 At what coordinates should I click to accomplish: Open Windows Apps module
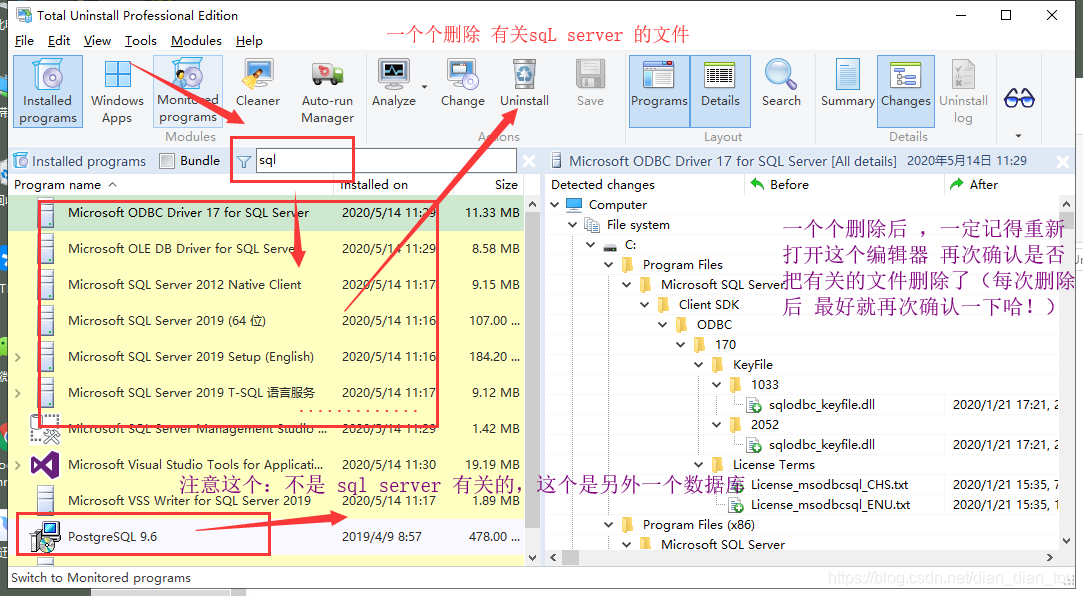(x=117, y=92)
